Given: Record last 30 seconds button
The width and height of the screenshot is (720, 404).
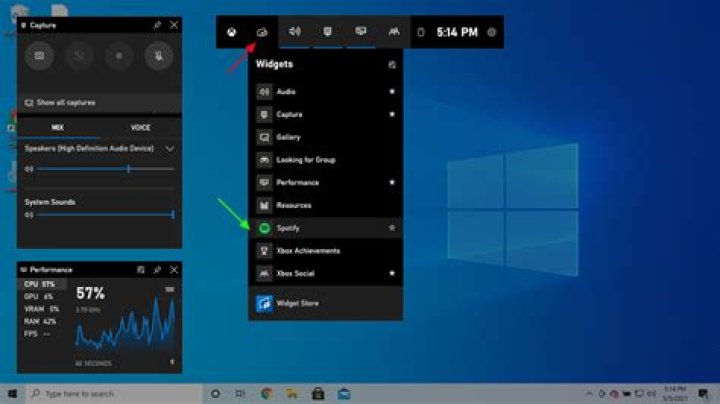Looking at the screenshot, I should [79, 56].
